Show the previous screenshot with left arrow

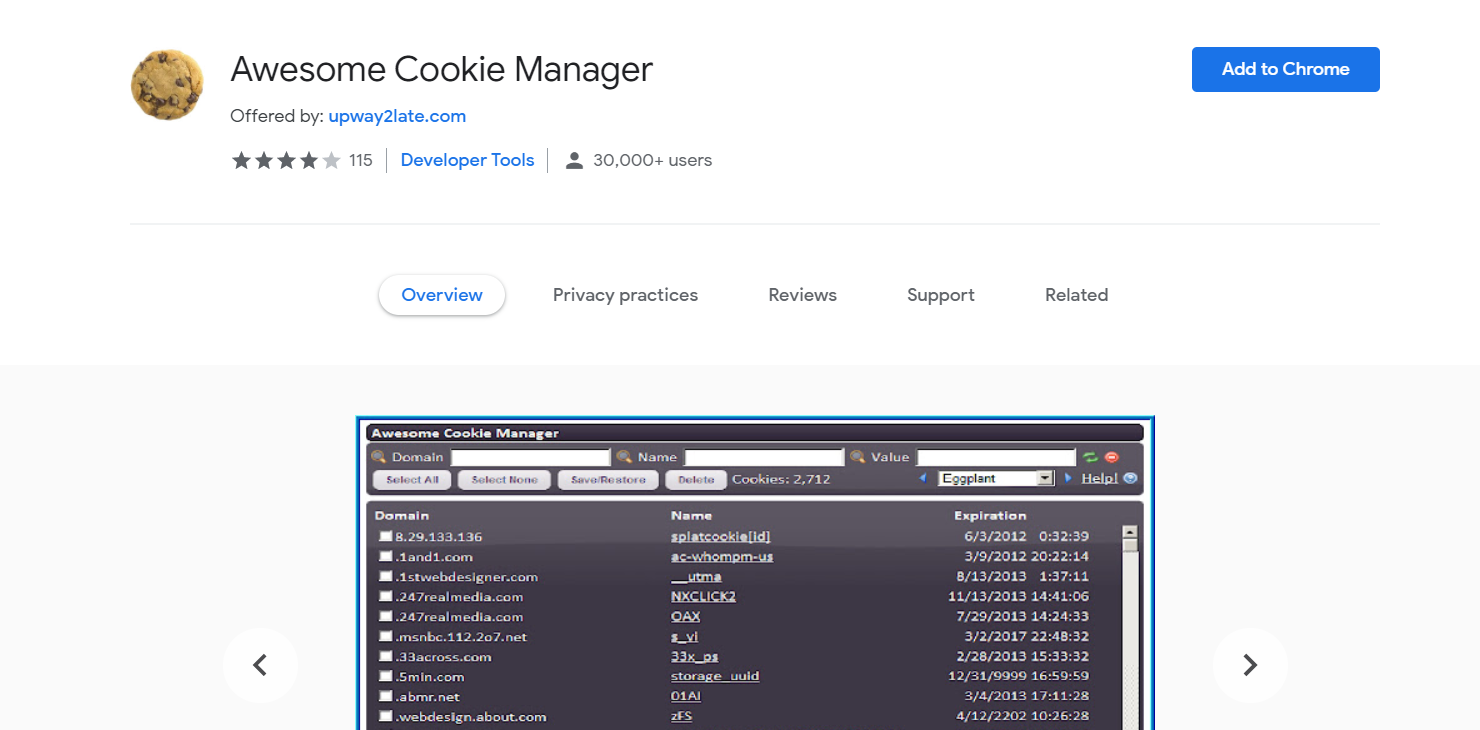point(260,665)
